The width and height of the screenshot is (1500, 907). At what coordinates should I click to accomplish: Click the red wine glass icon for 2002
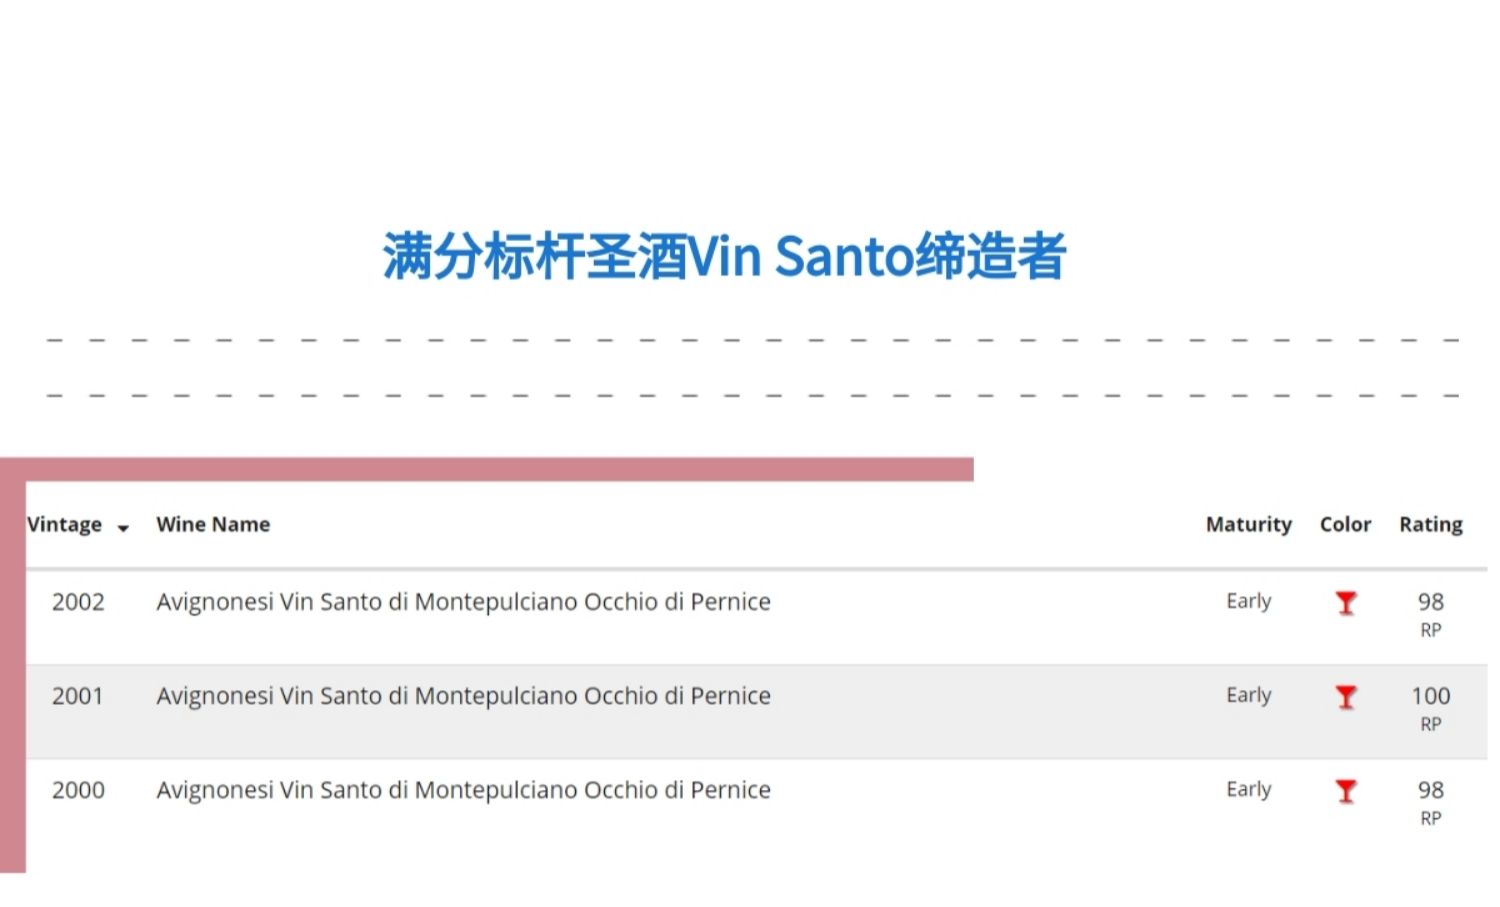1346,603
